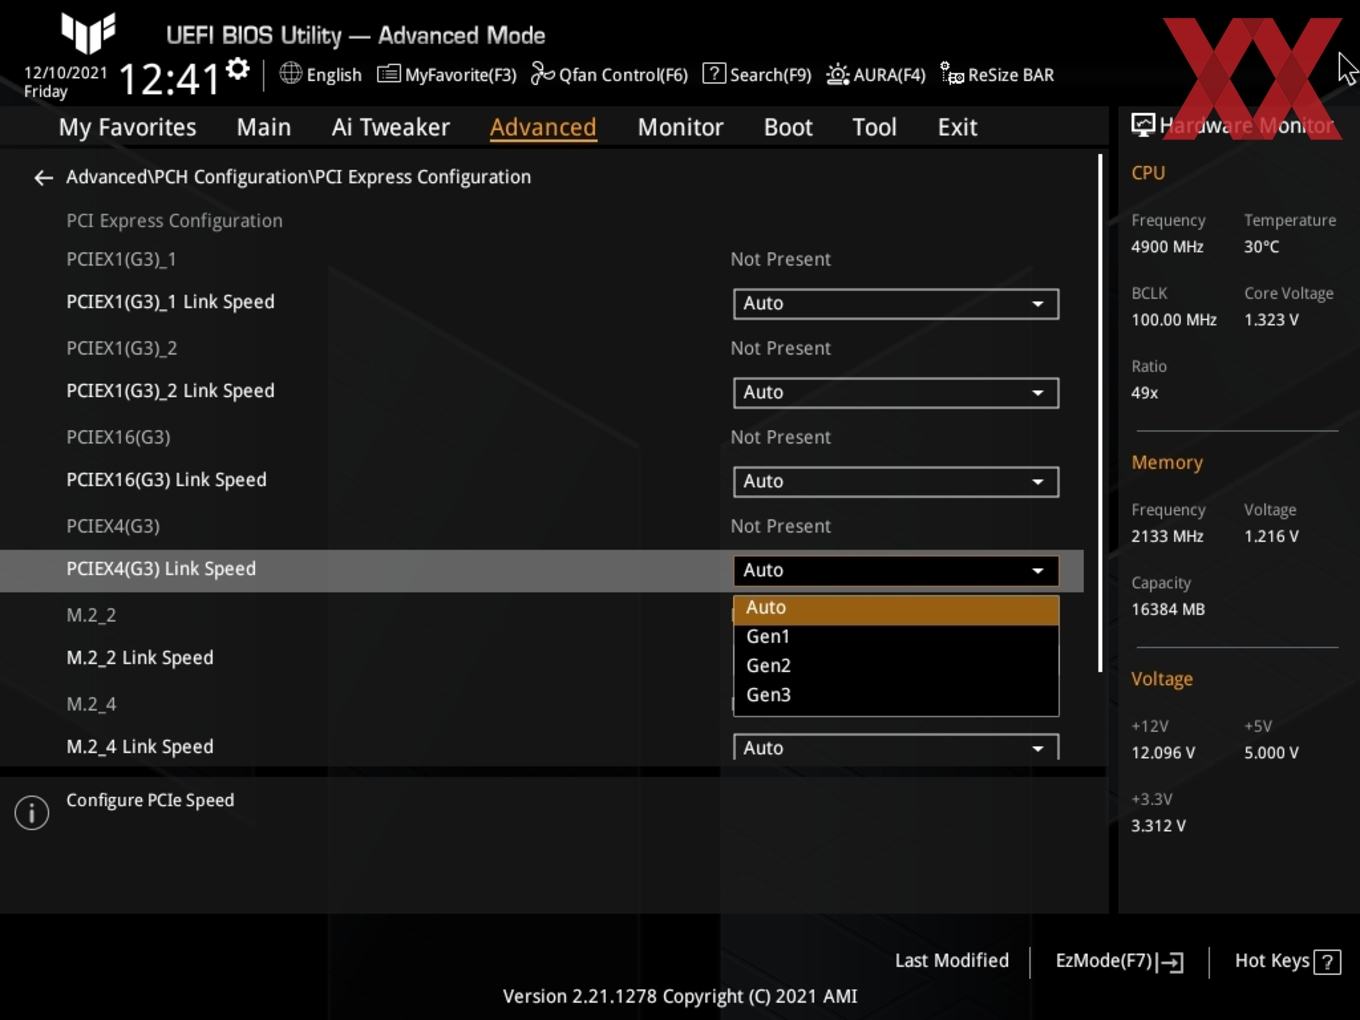Click the Voltage heading in Hardware Monitor

click(1162, 679)
